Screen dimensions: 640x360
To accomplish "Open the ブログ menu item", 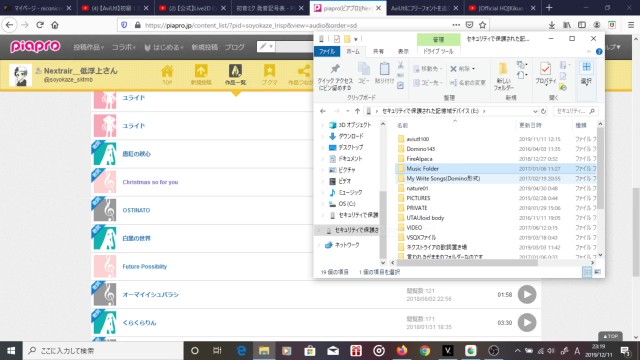I will pyautogui.click(x=235, y=47).
